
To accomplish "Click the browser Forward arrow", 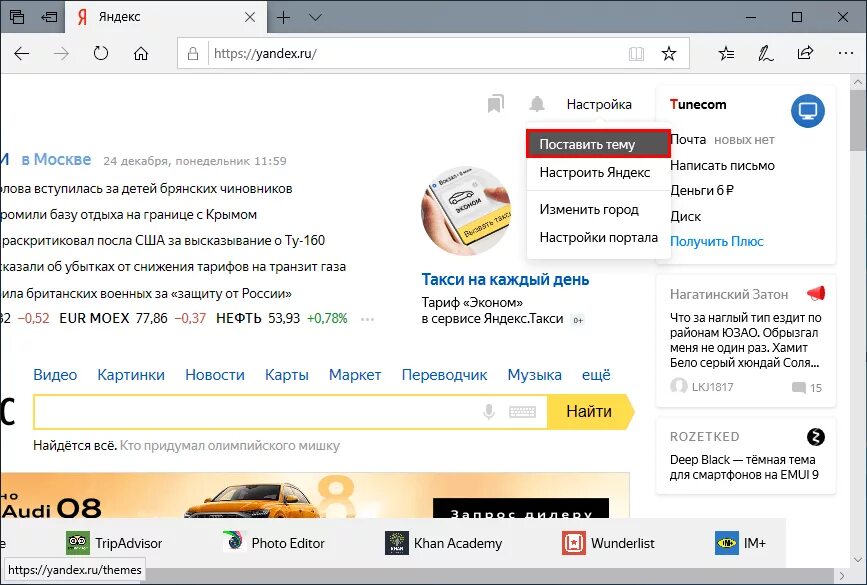I will coord(61,54).
